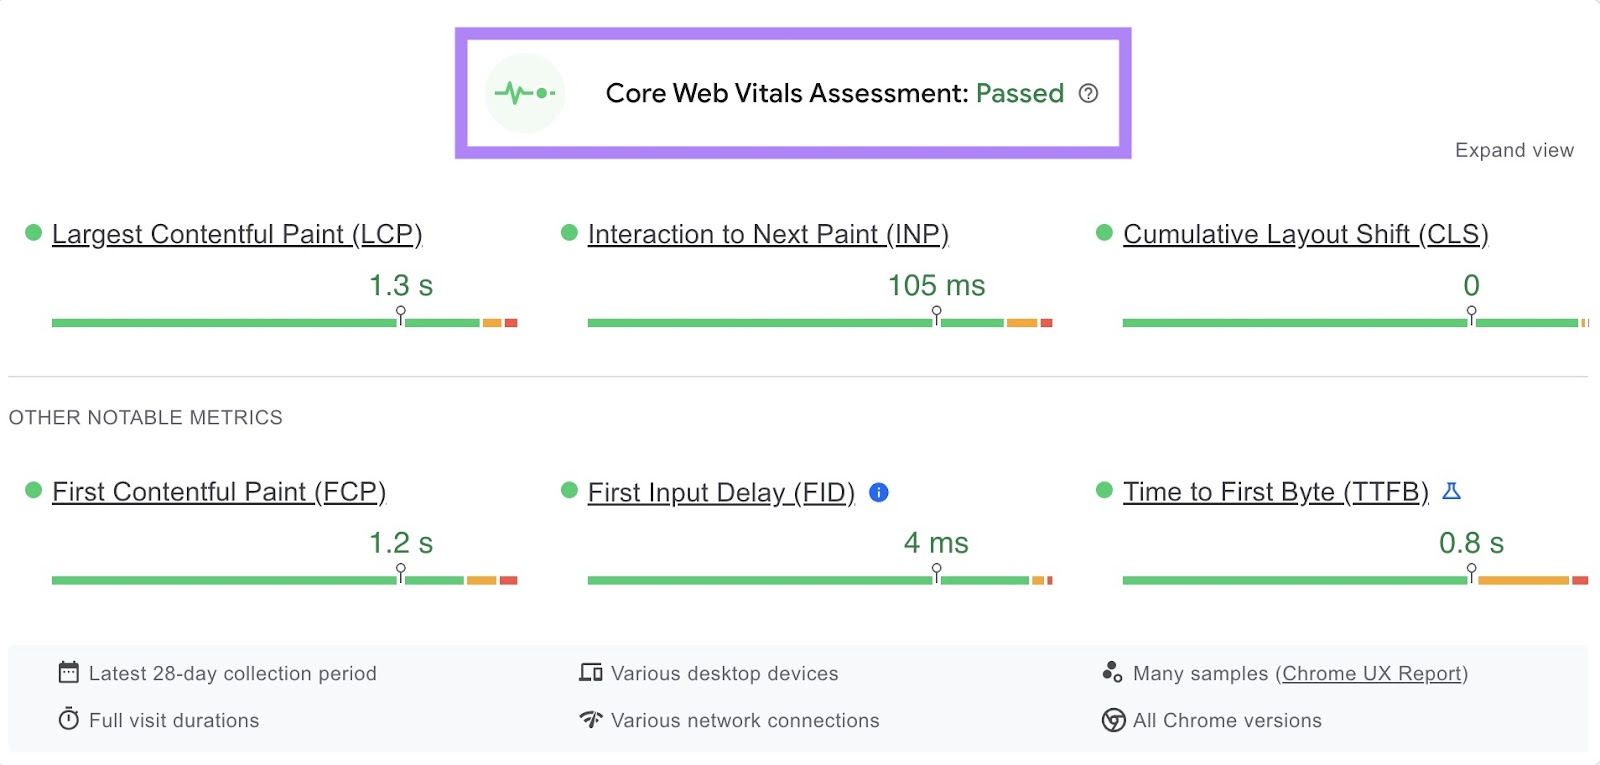The width and height of the screenshot is (1600, 765).
Task: Click the desktop devices icon
Action: point(590,673)
